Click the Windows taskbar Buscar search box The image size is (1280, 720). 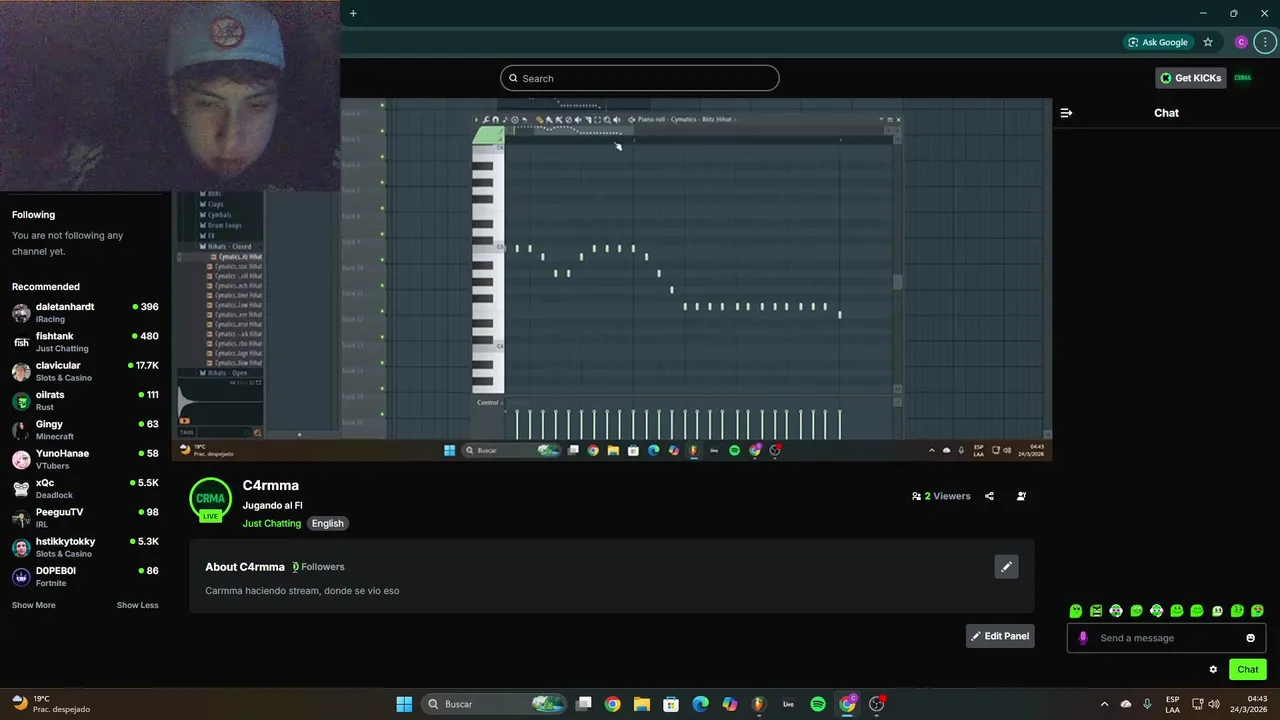(493, 704)
